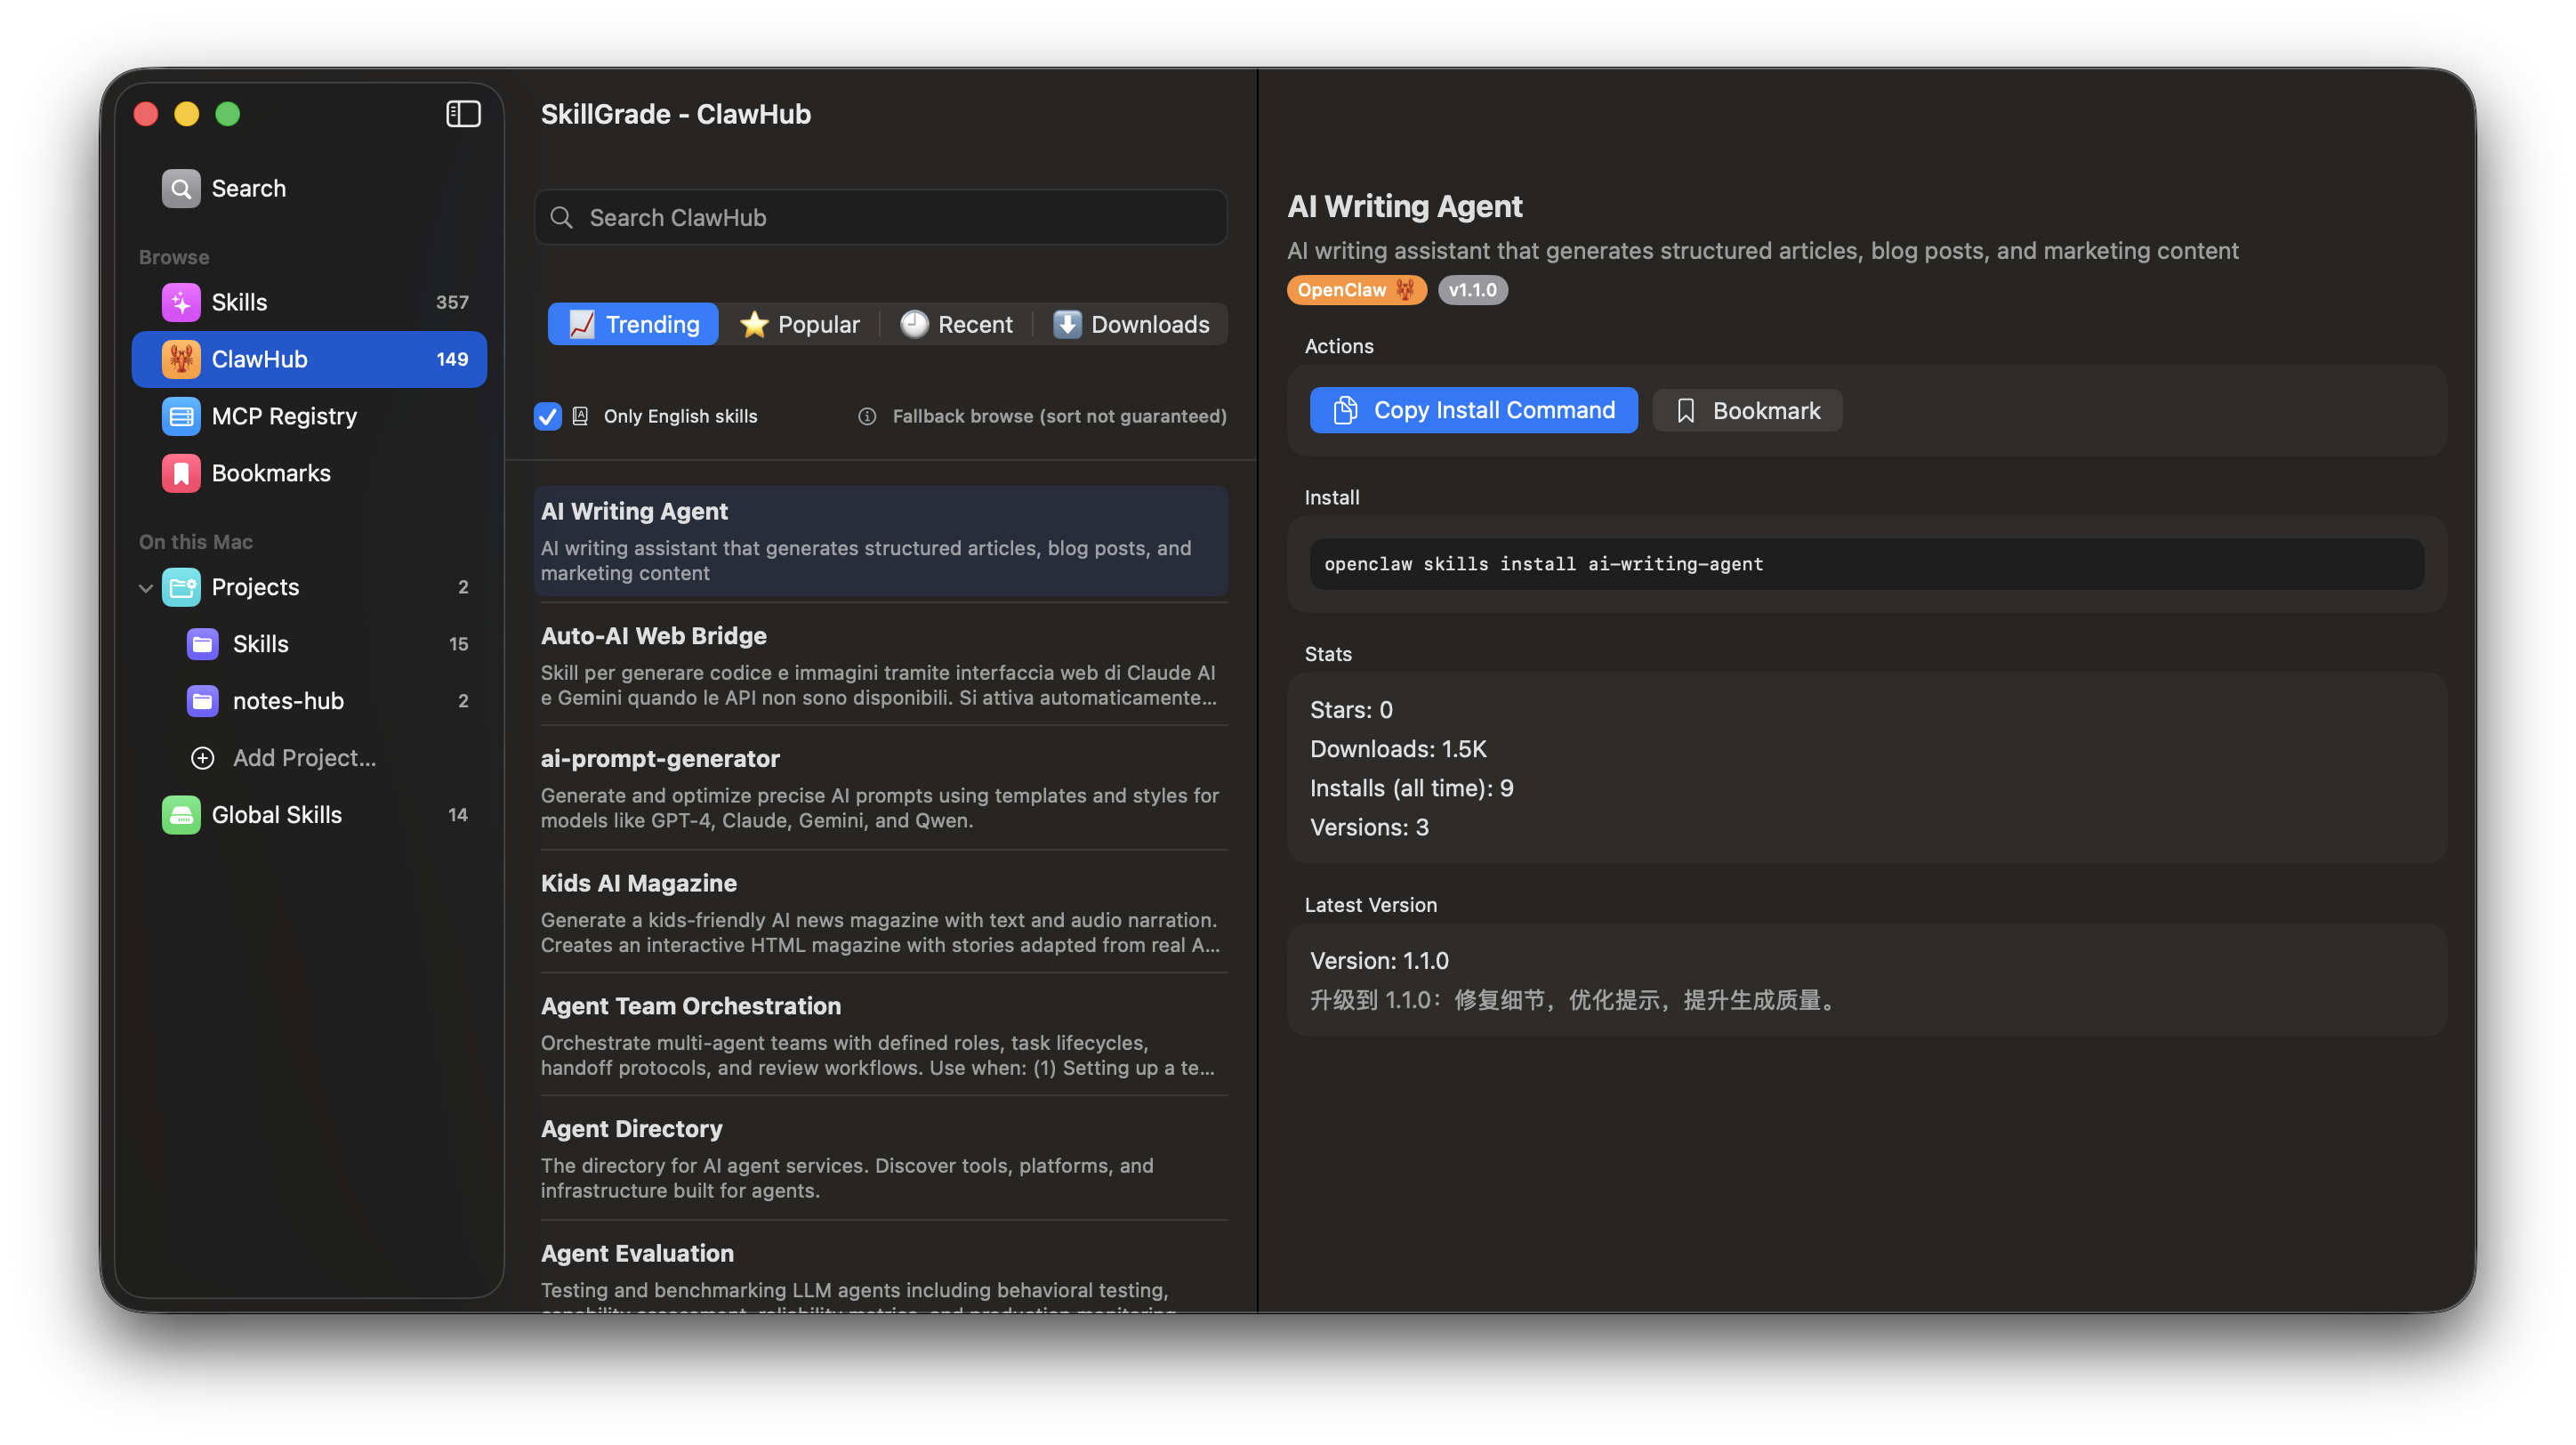This screenshot has width=2576, height=1445.
Task: Switch to the Popular tab
Action: pyautogui.click(x=799, y=324)
